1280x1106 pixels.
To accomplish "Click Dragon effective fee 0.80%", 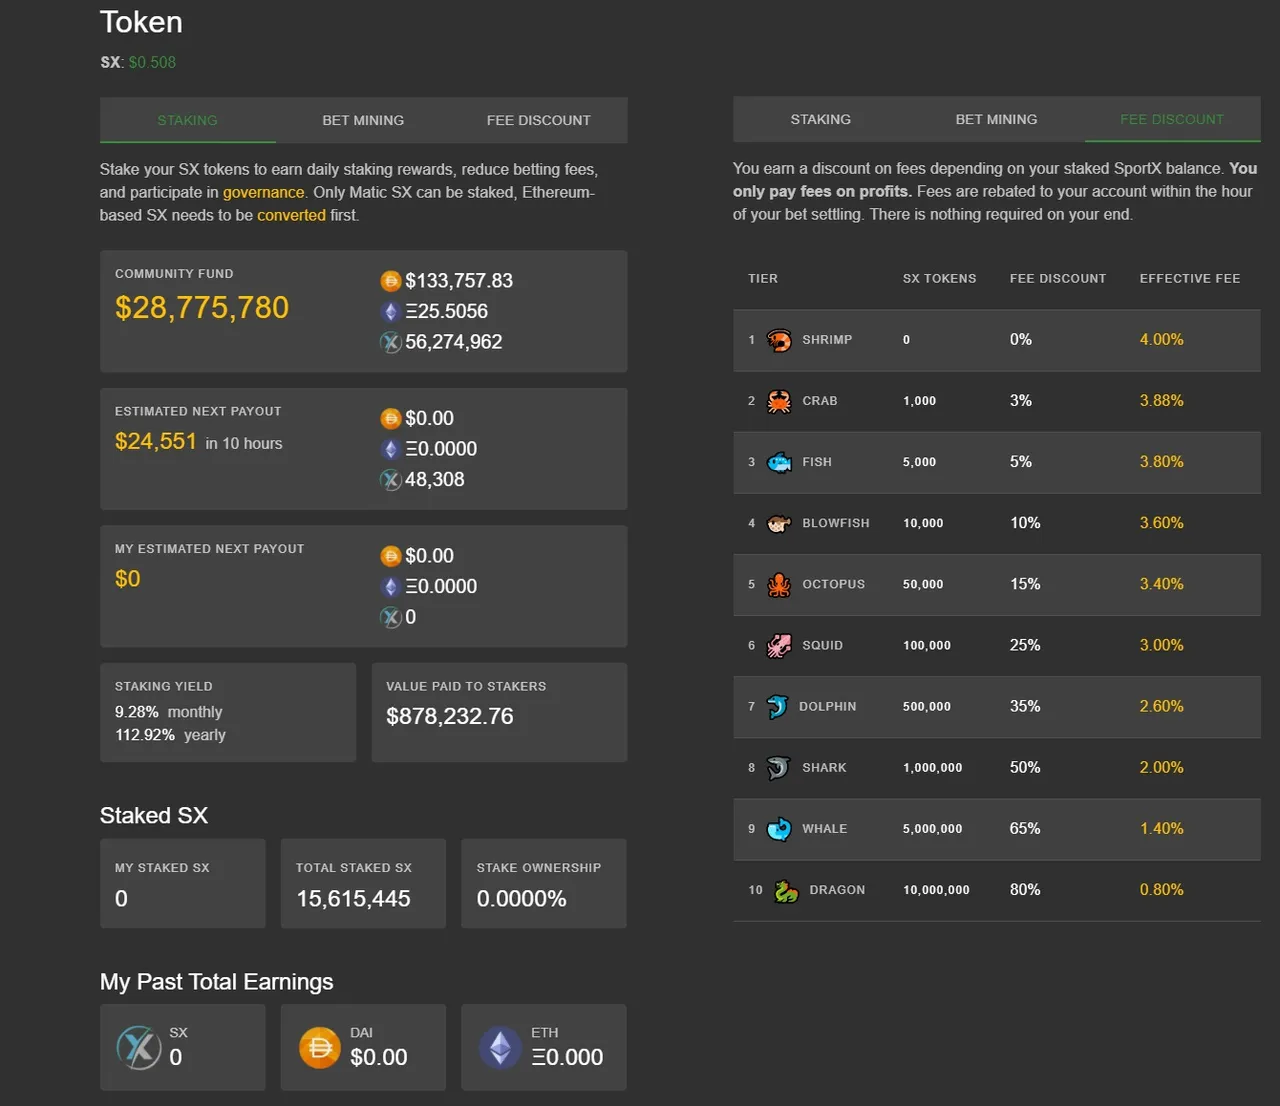I will coord(1162,890).
